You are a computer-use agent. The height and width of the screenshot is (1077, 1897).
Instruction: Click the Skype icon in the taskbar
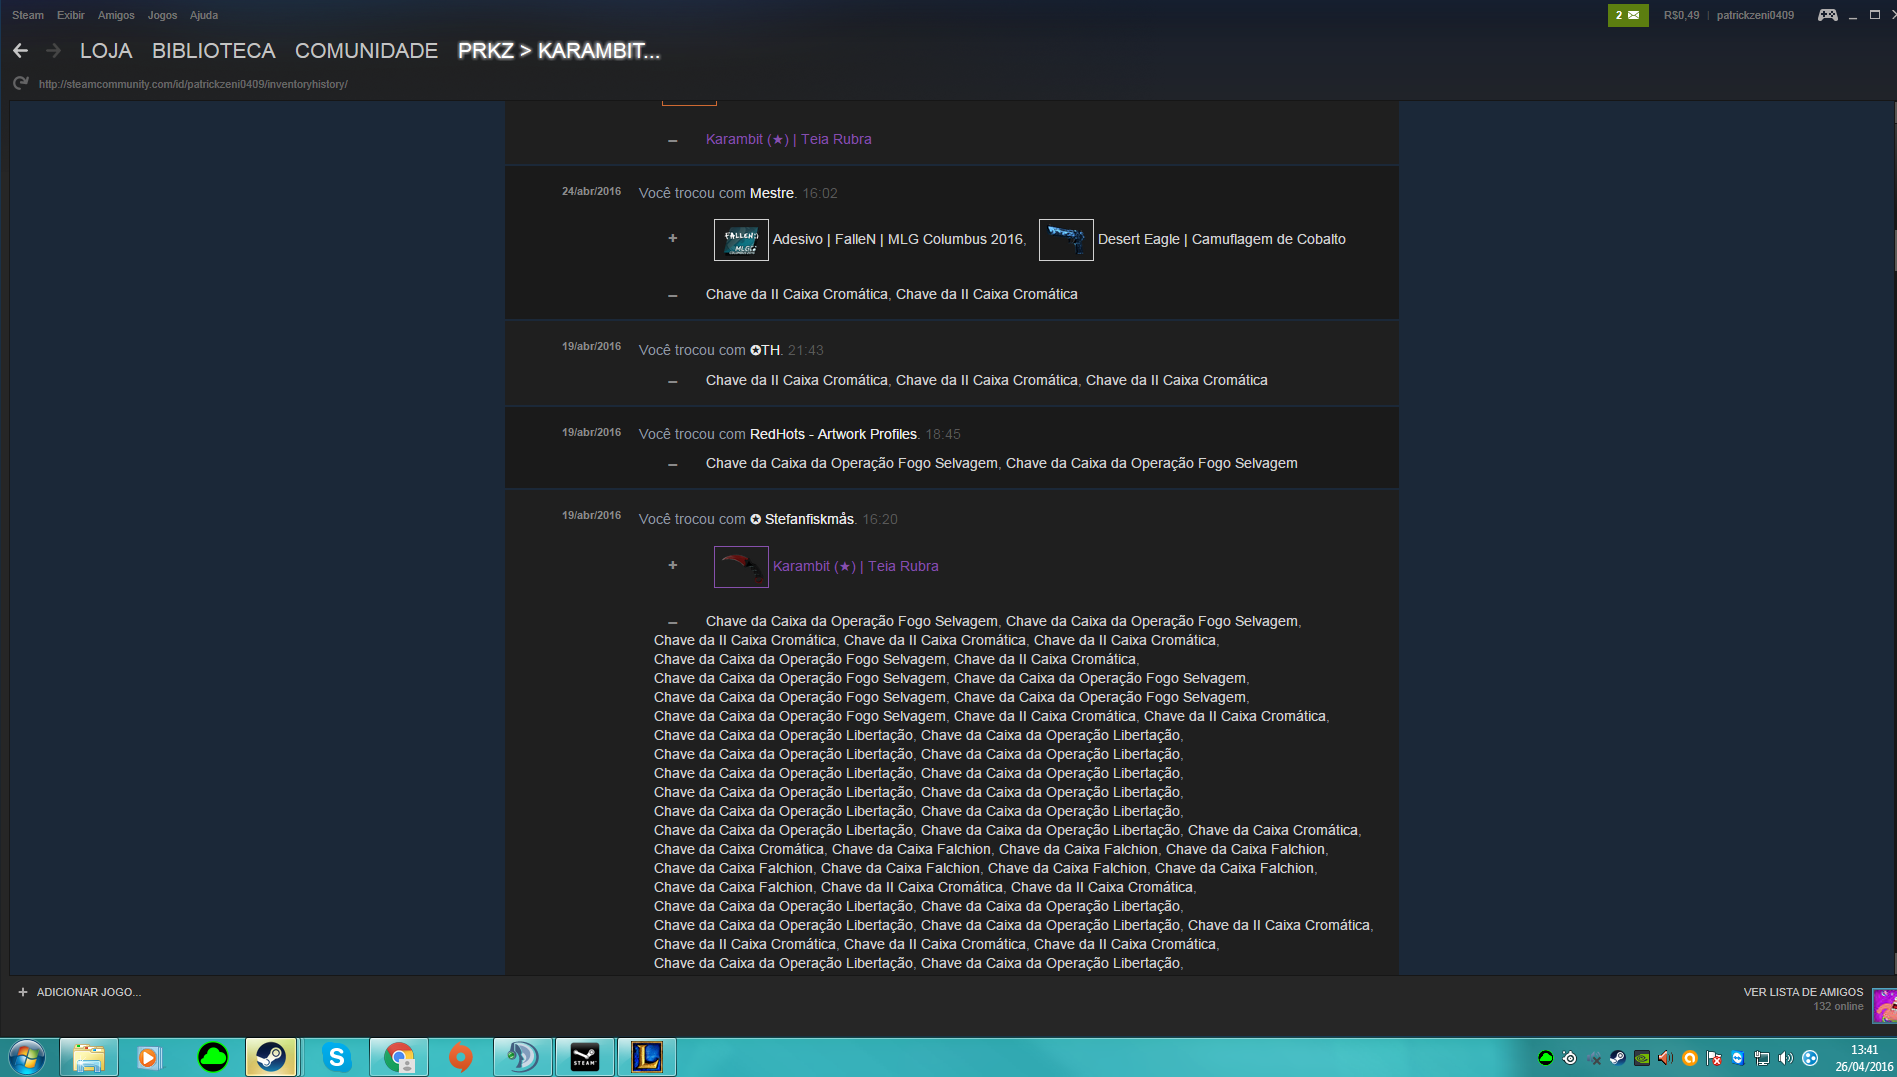coord(337,1057)
